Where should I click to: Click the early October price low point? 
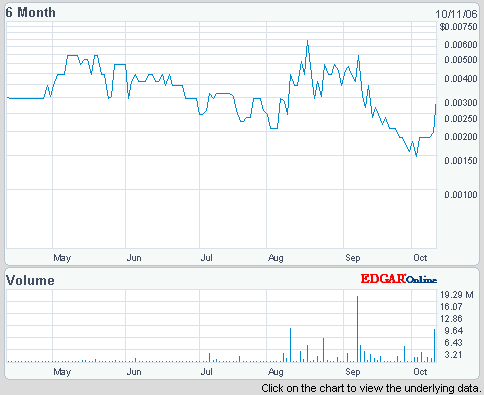[x=417, y=156]
